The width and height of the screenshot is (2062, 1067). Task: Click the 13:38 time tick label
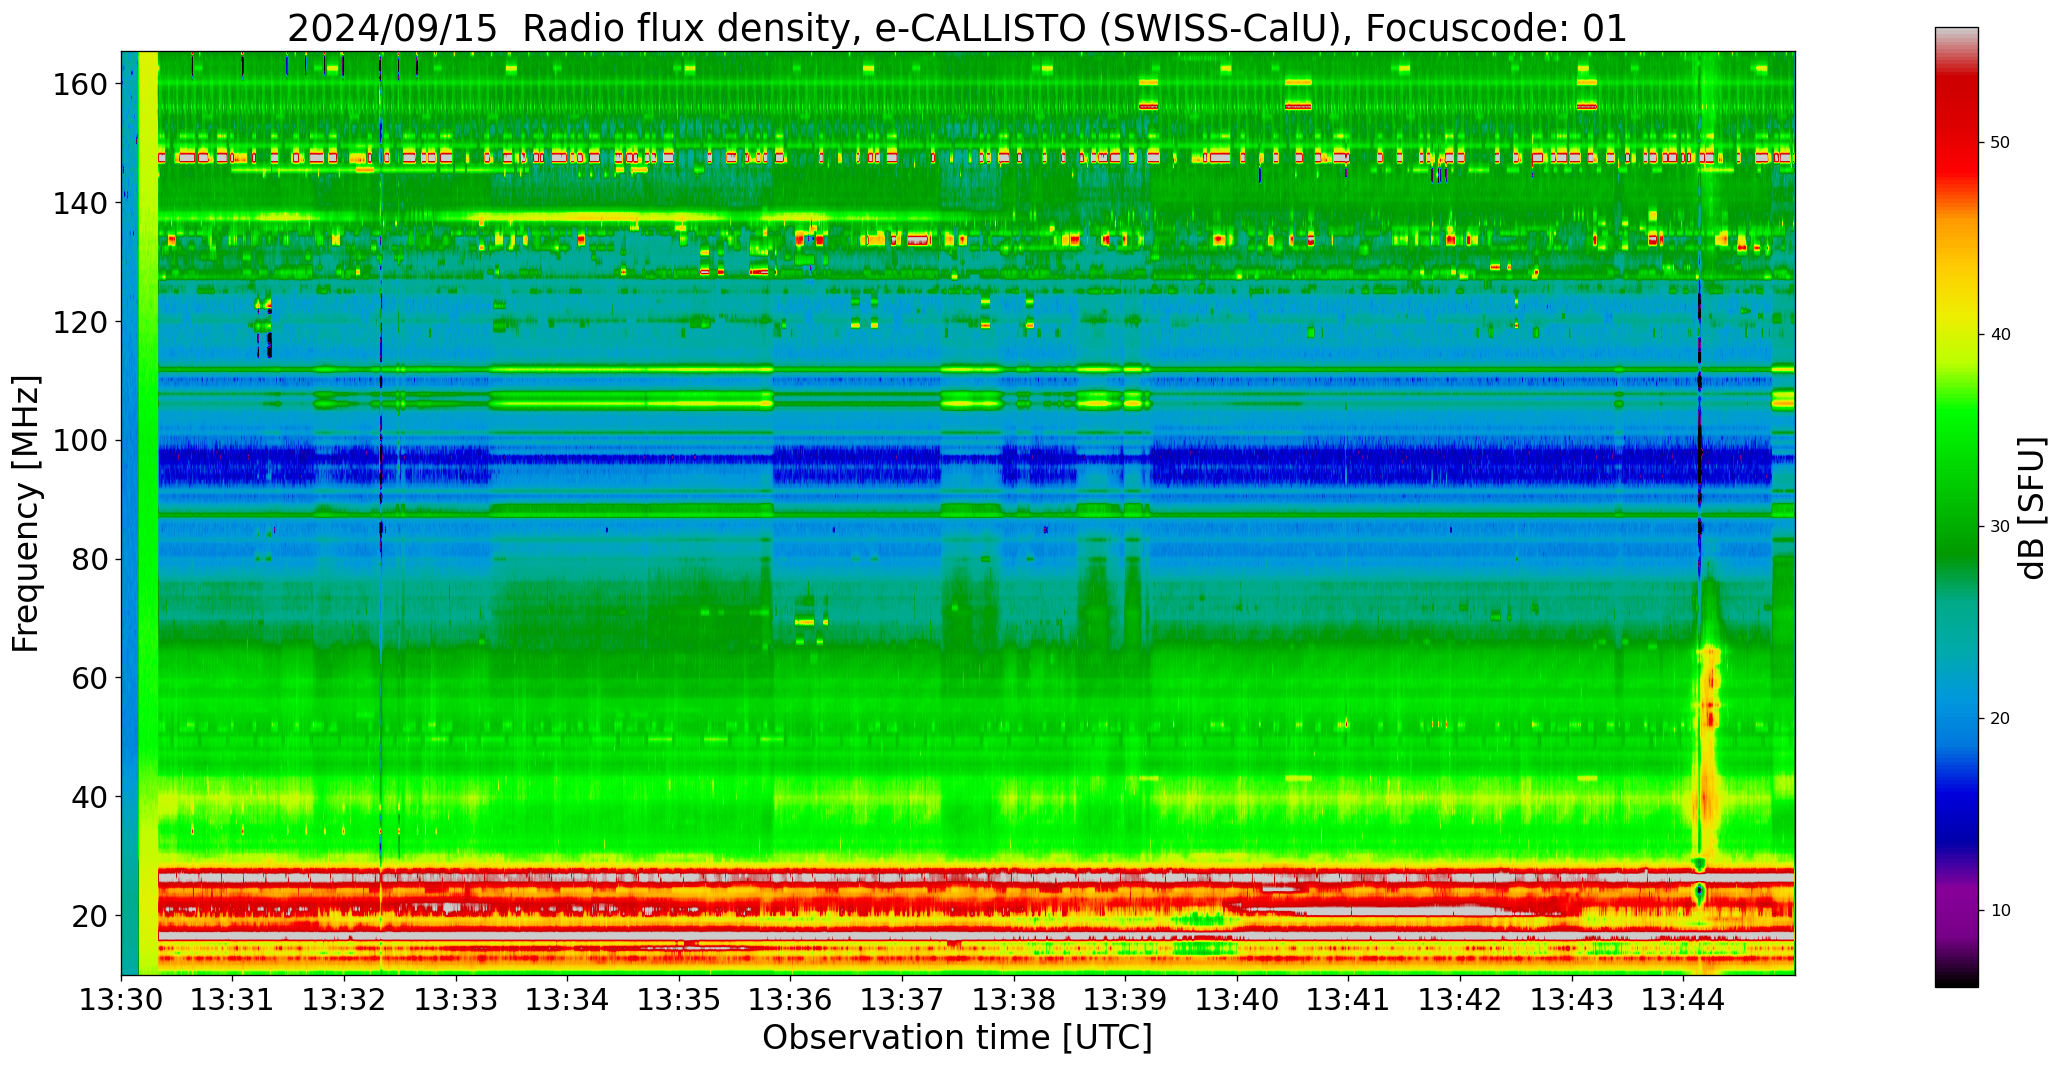pyautogui.click(x=1014, y=999)
